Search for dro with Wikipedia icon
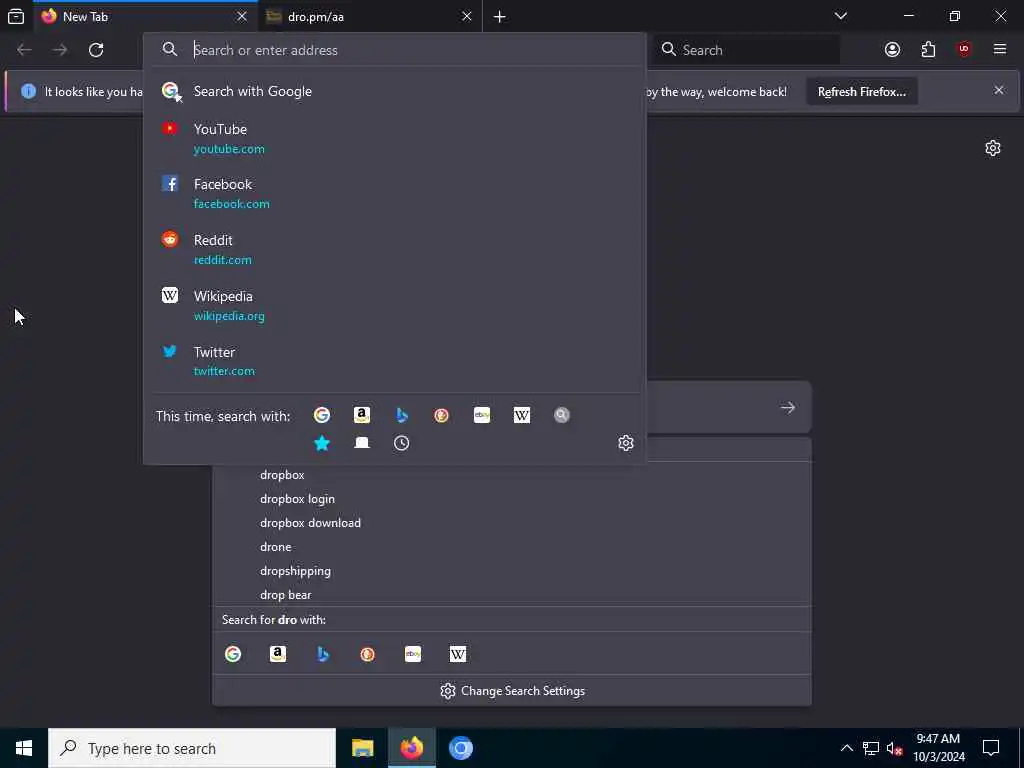 coord(458,654)
